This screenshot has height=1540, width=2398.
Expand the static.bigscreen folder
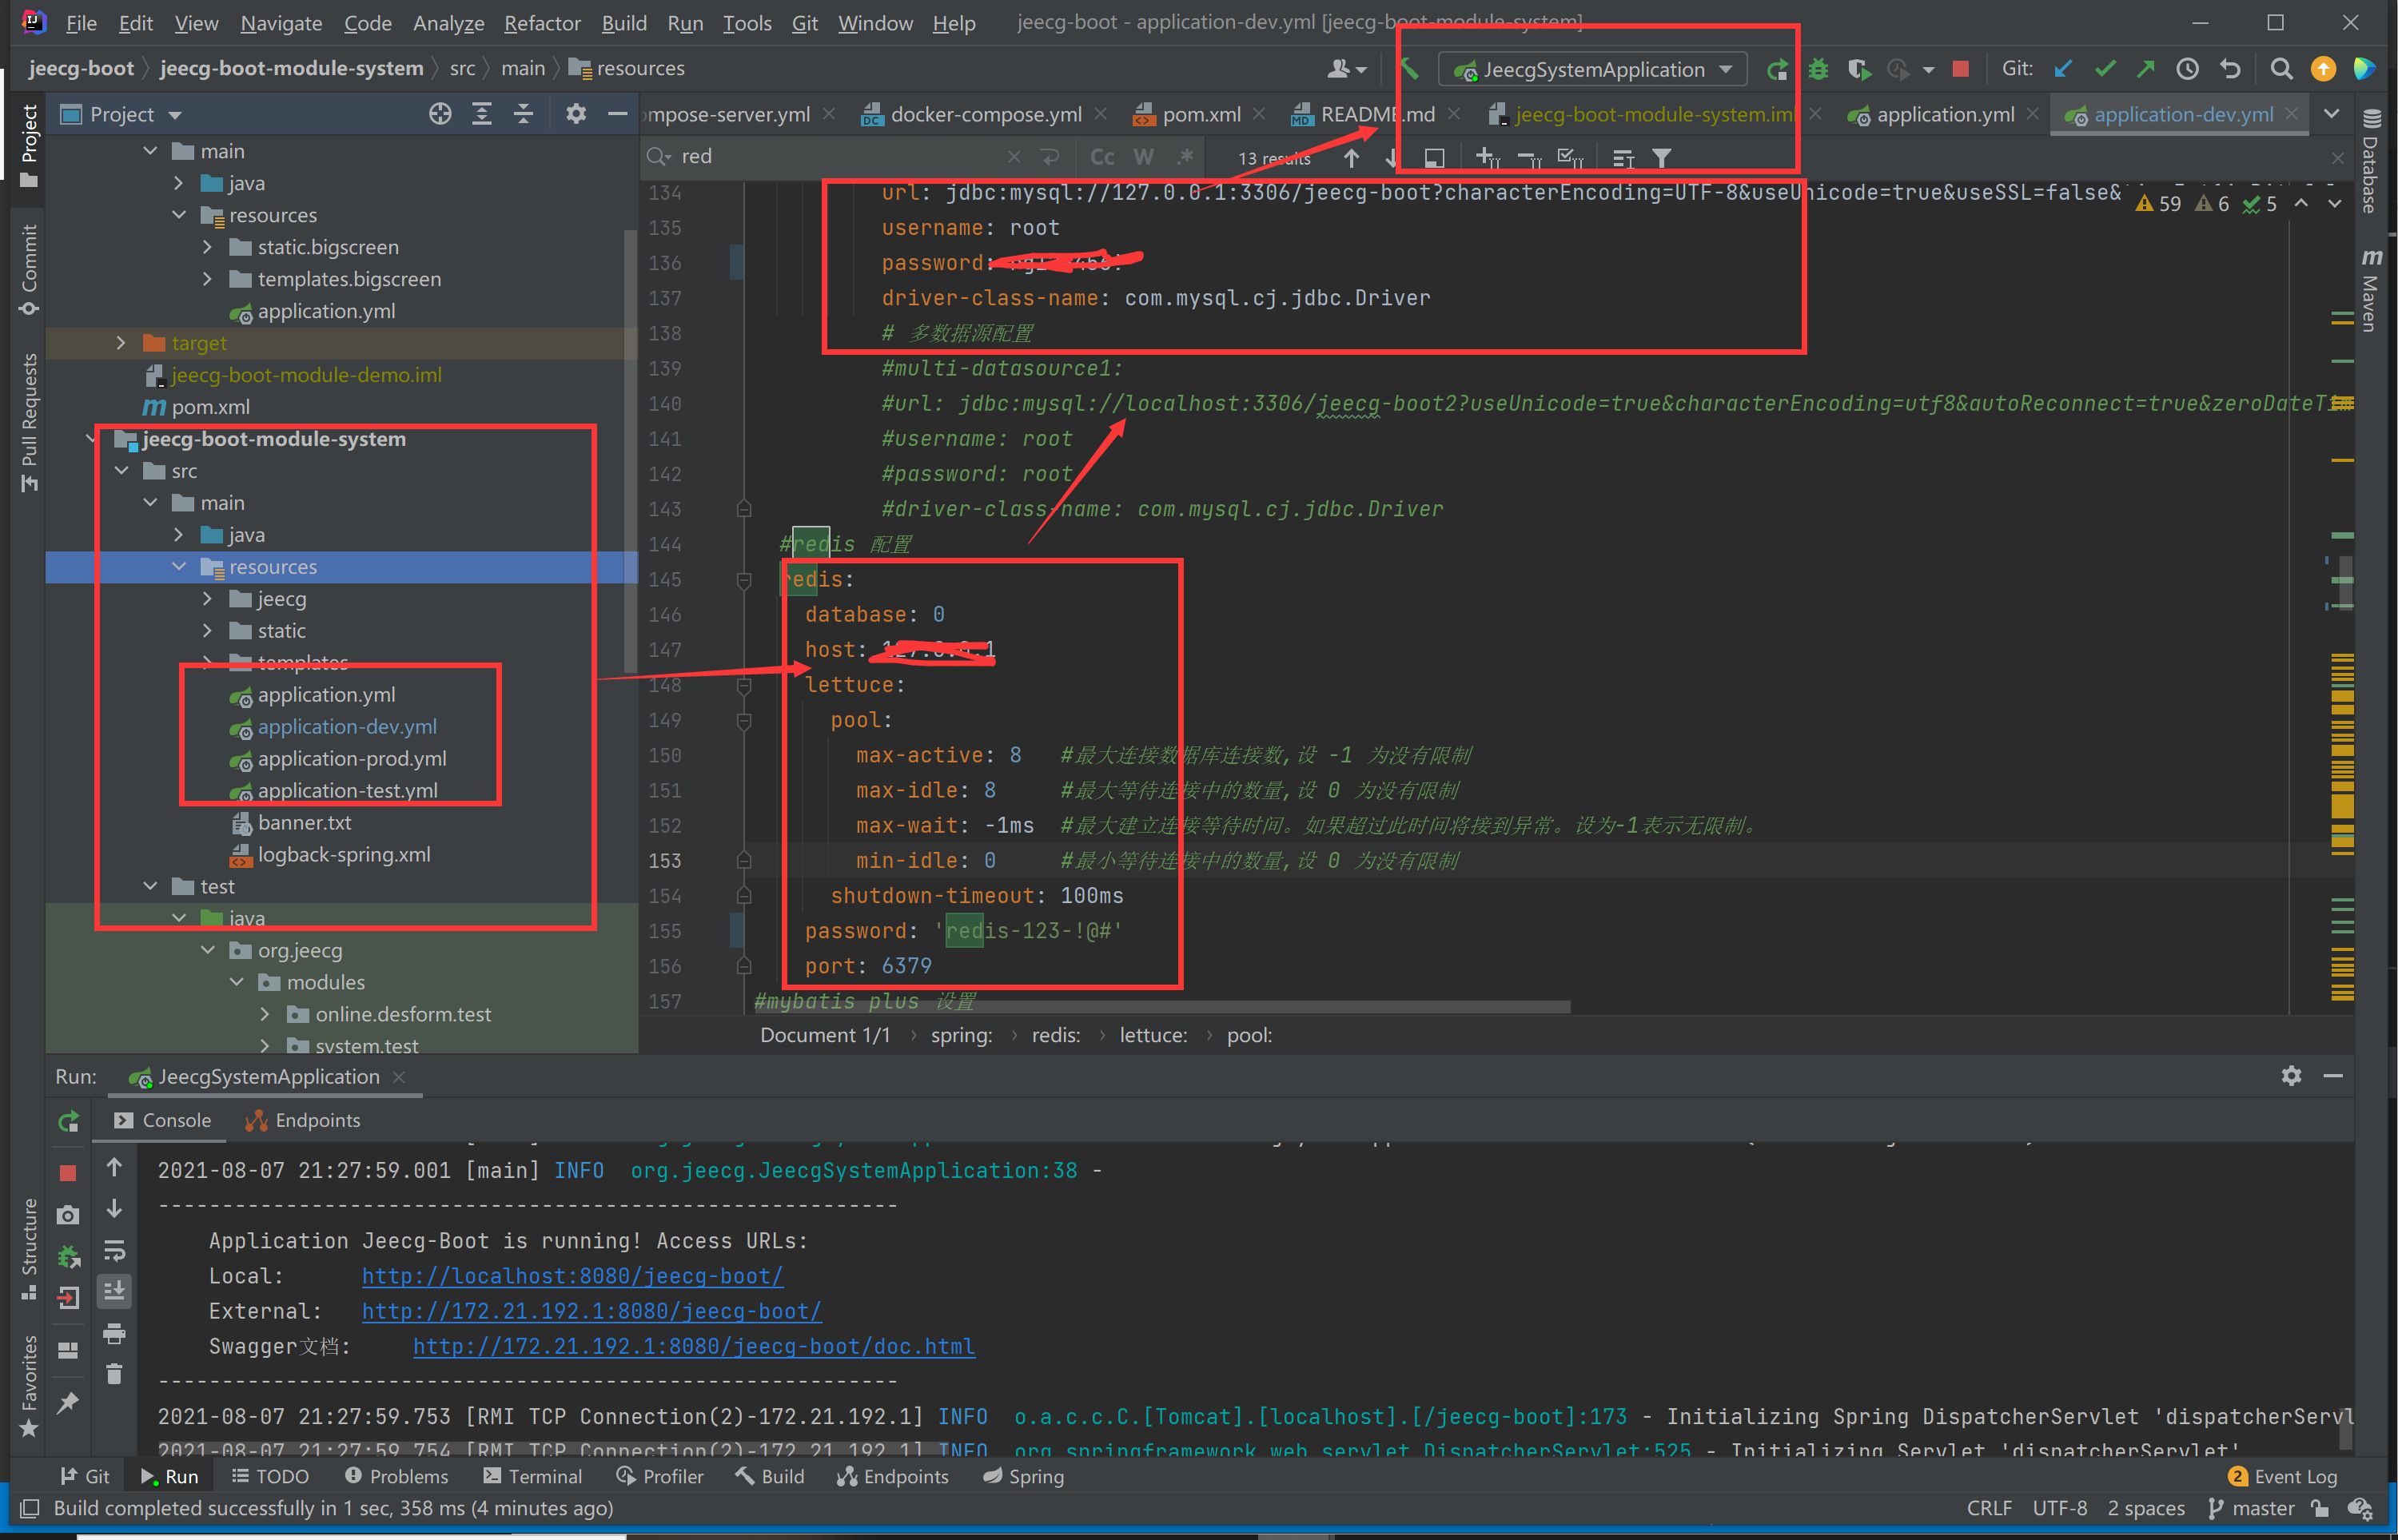pos(207,247)
